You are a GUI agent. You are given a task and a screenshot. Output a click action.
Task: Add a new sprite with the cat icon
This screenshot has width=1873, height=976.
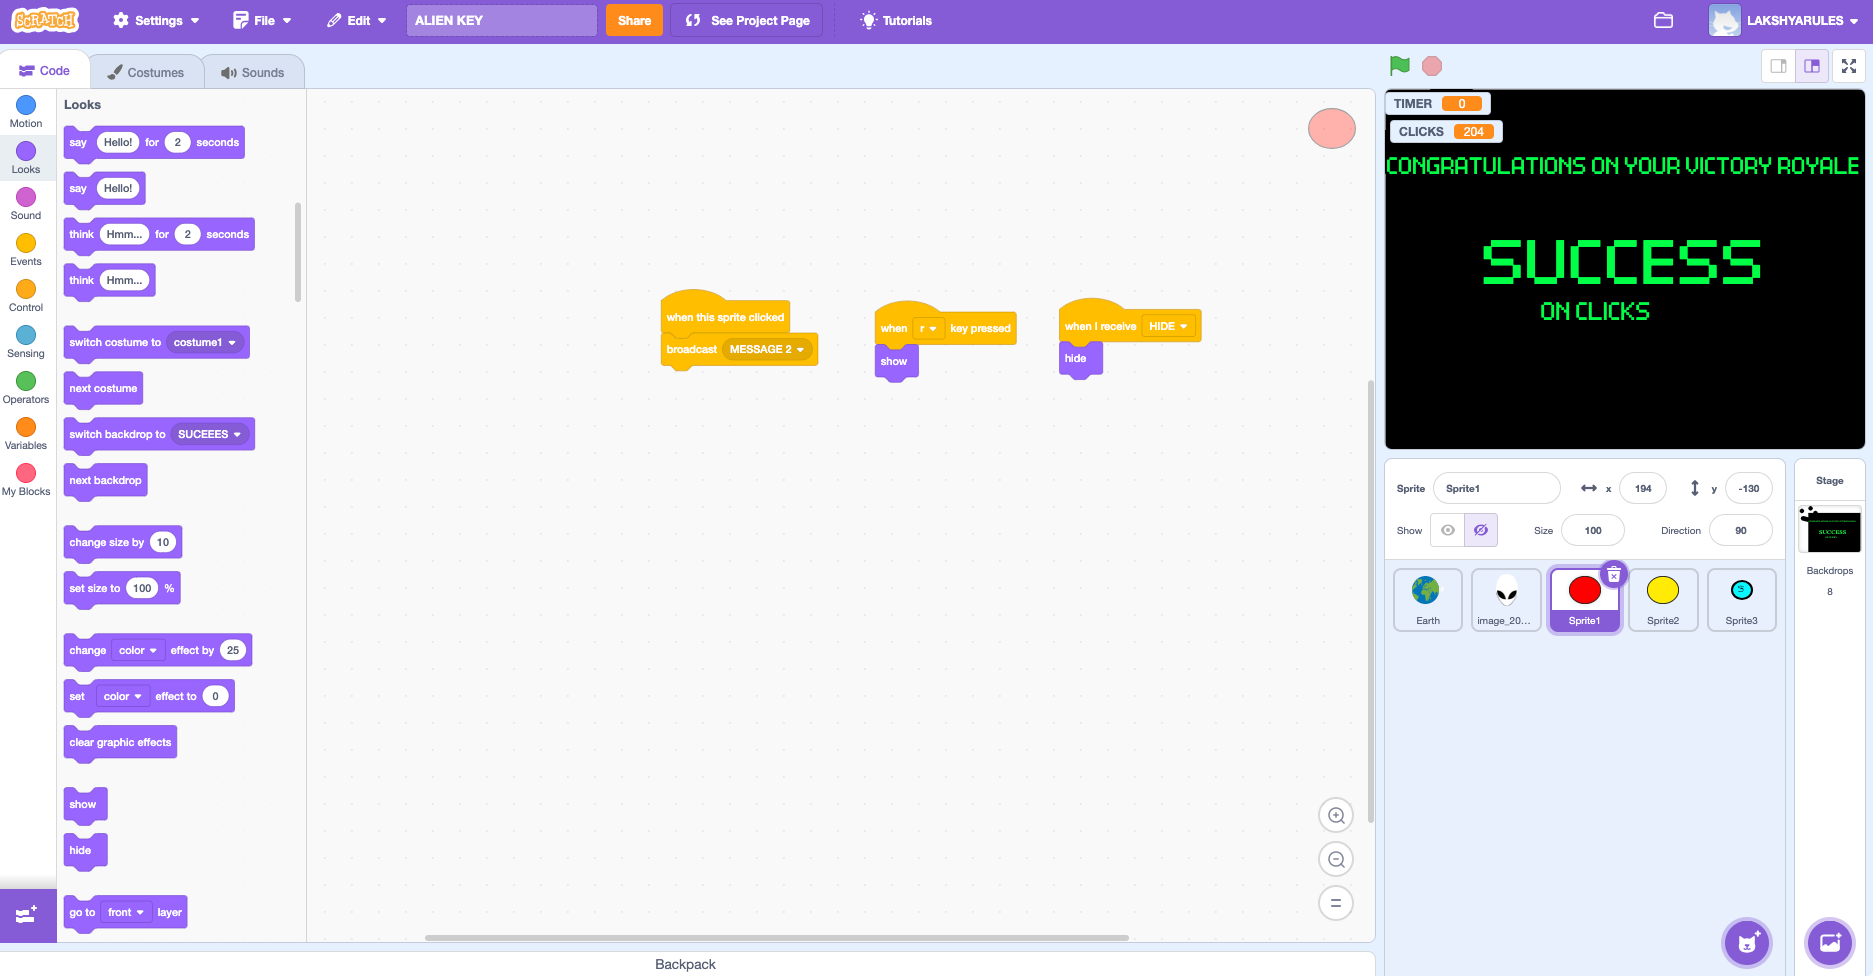(x=1745, y=942)
